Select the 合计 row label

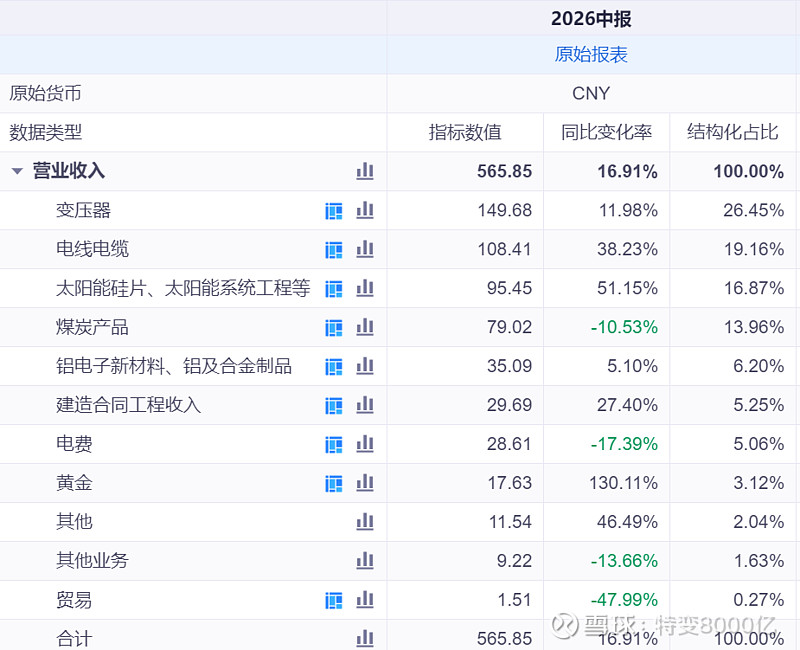click(74, 639)
